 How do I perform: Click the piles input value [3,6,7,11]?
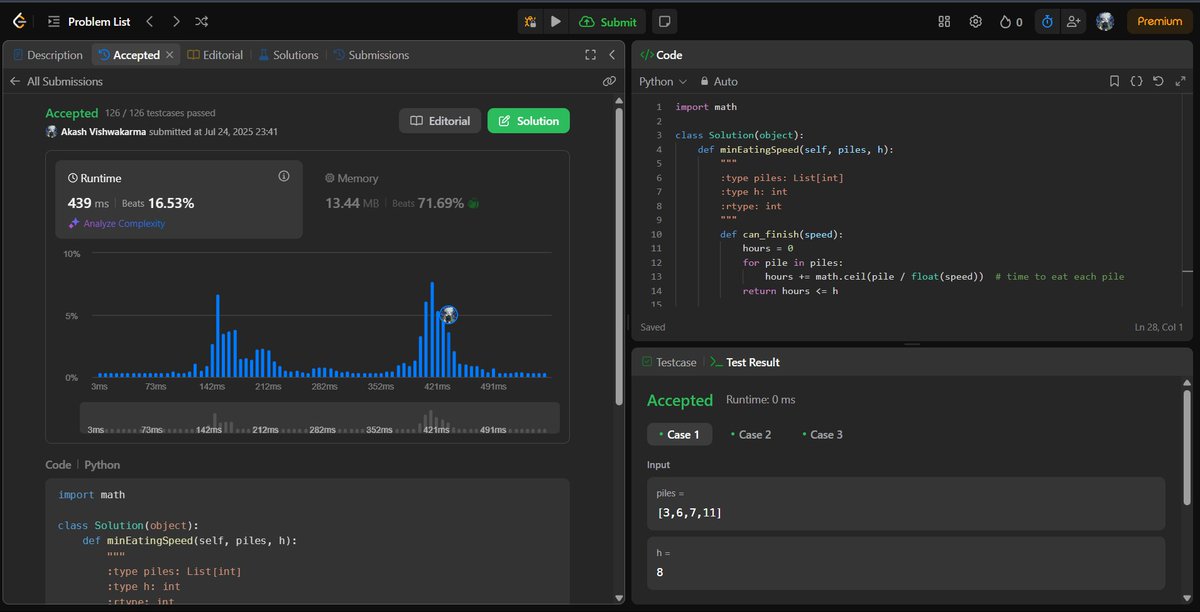pyautogui.click(x=690, y=513)
